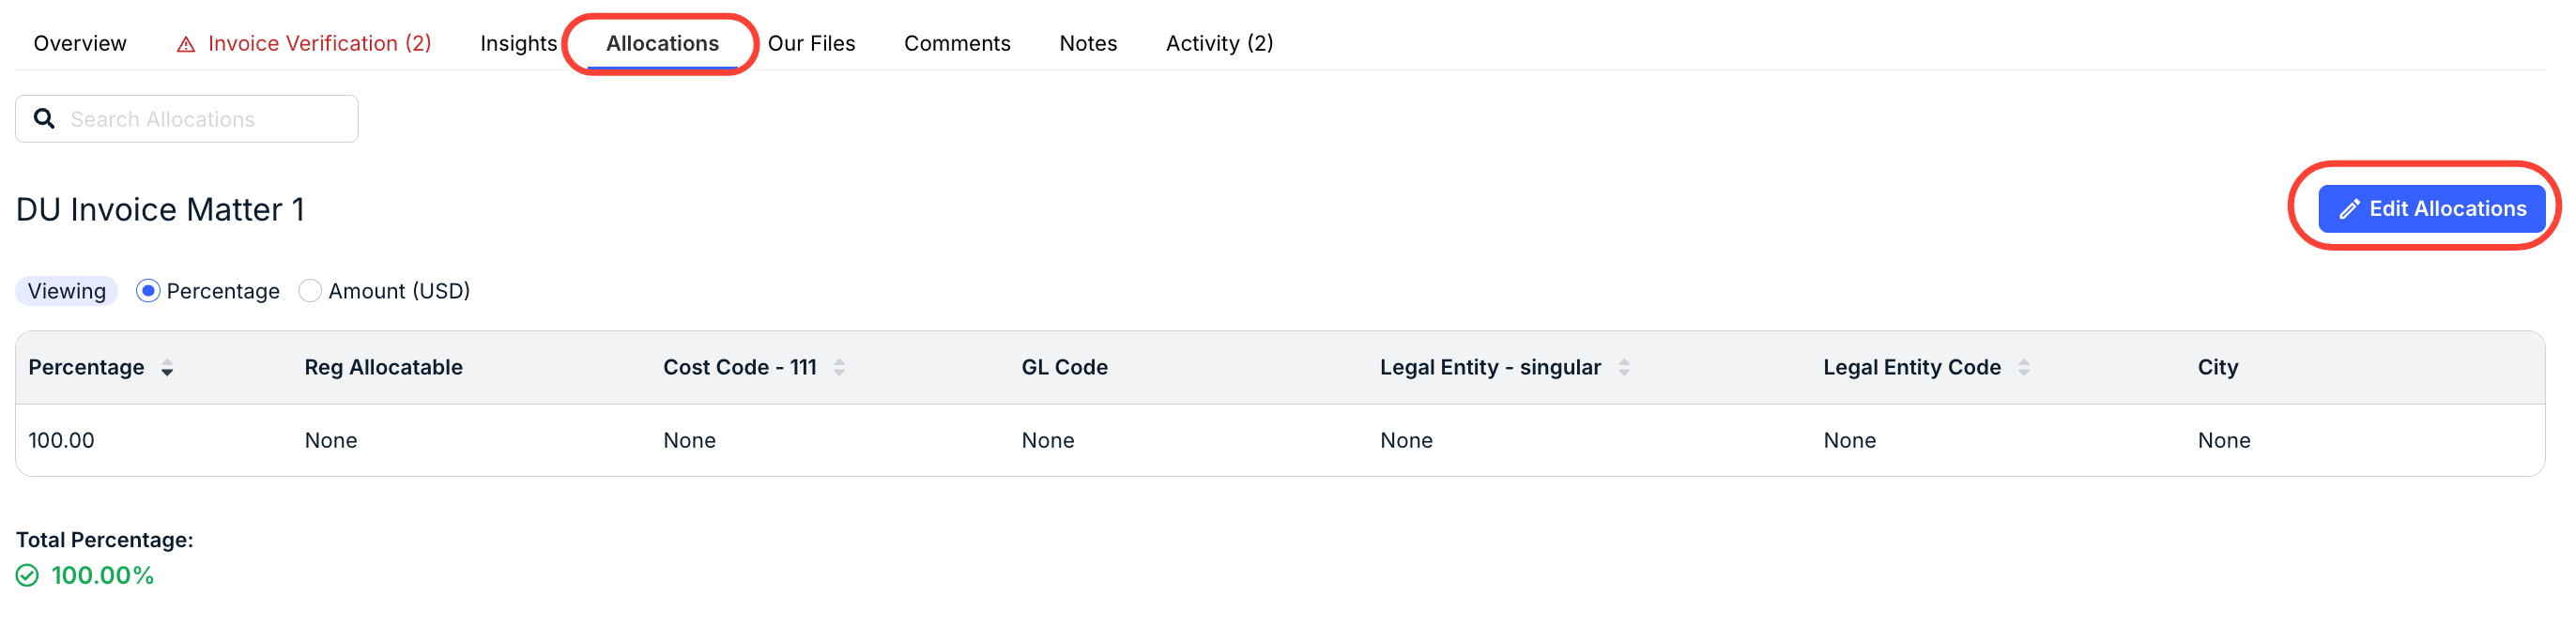Go to the Comments tab
2576x642 pixels.
(x=957, y=44)
